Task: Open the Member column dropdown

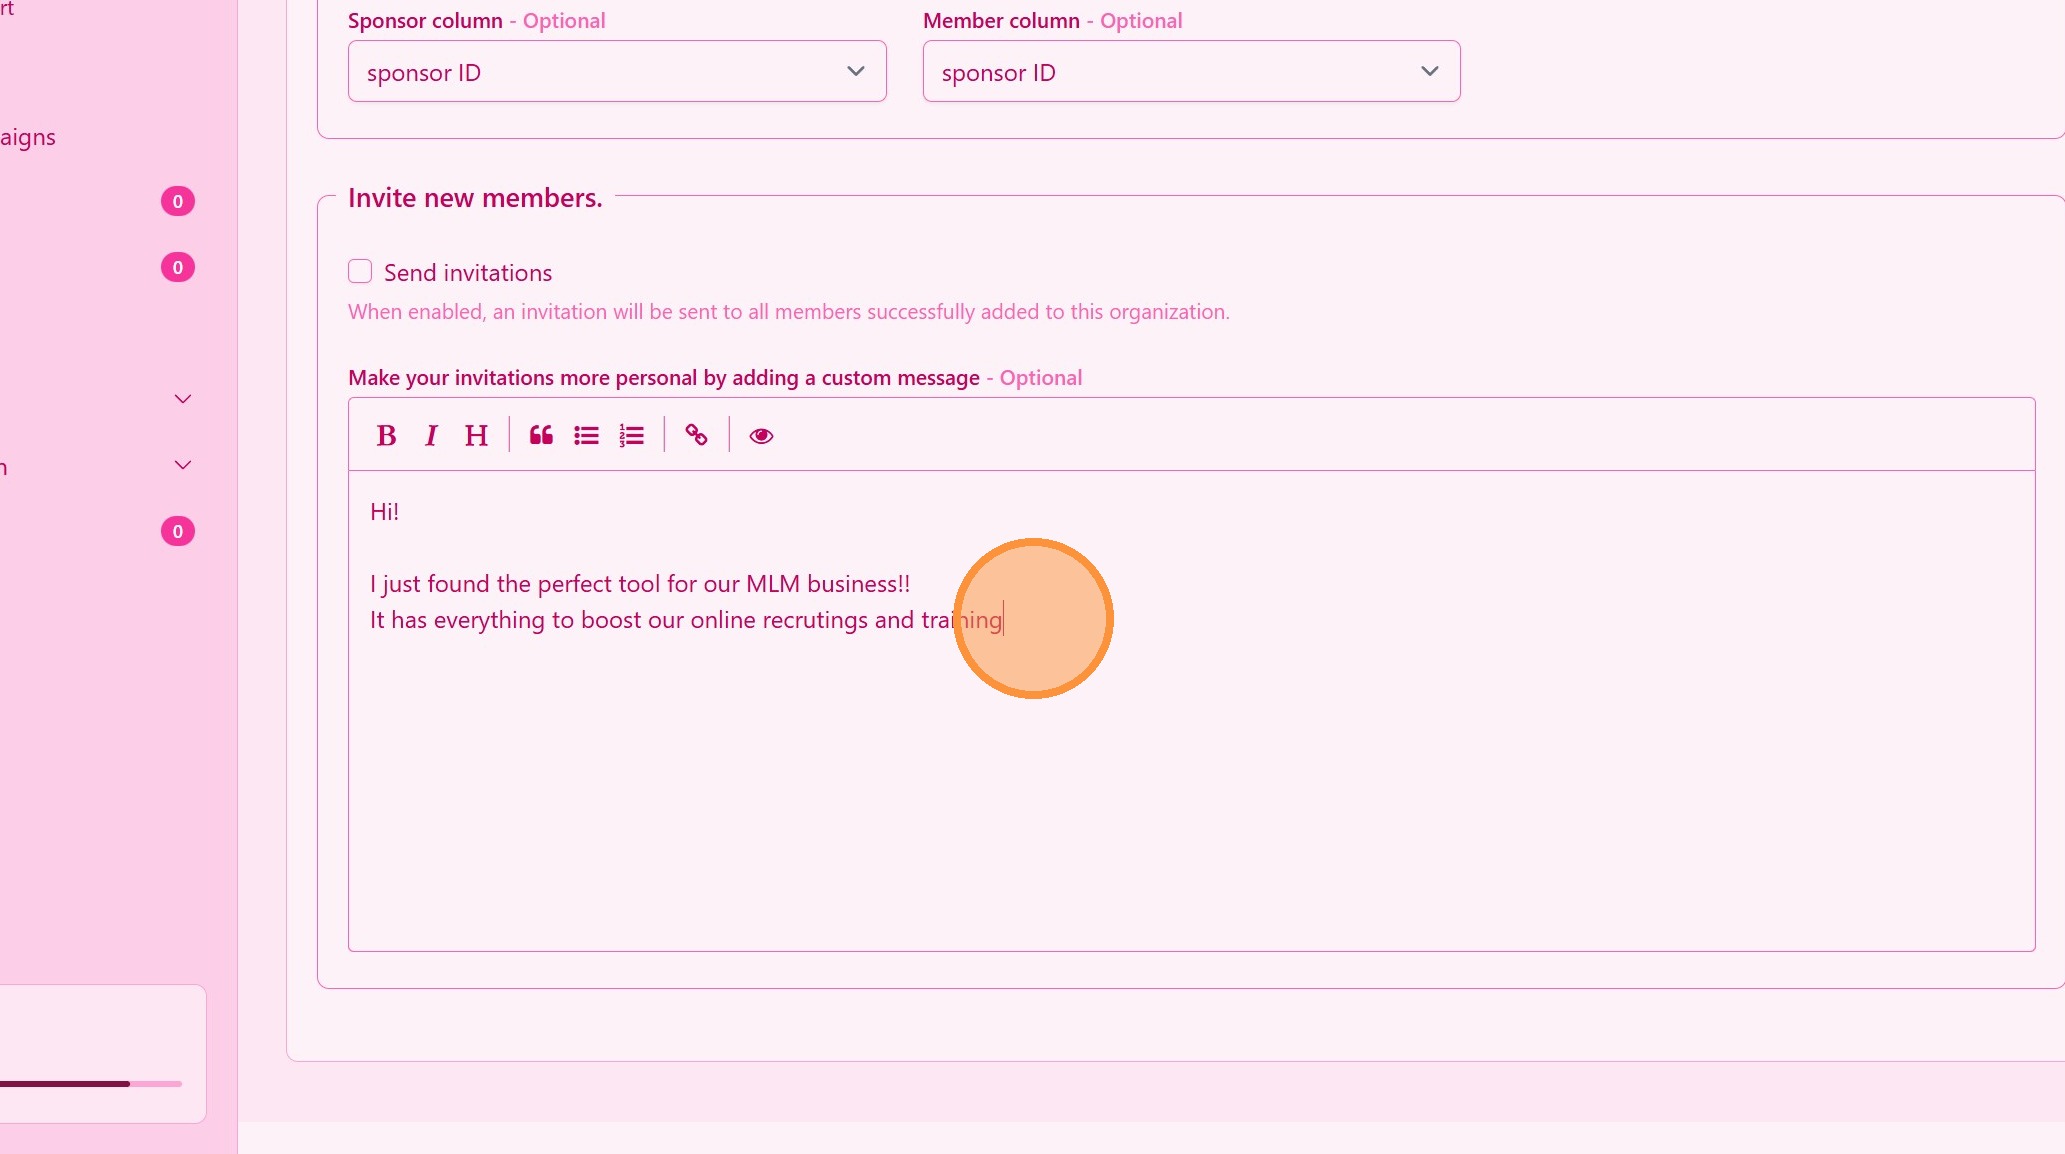Action: [x=1190, y=71]
